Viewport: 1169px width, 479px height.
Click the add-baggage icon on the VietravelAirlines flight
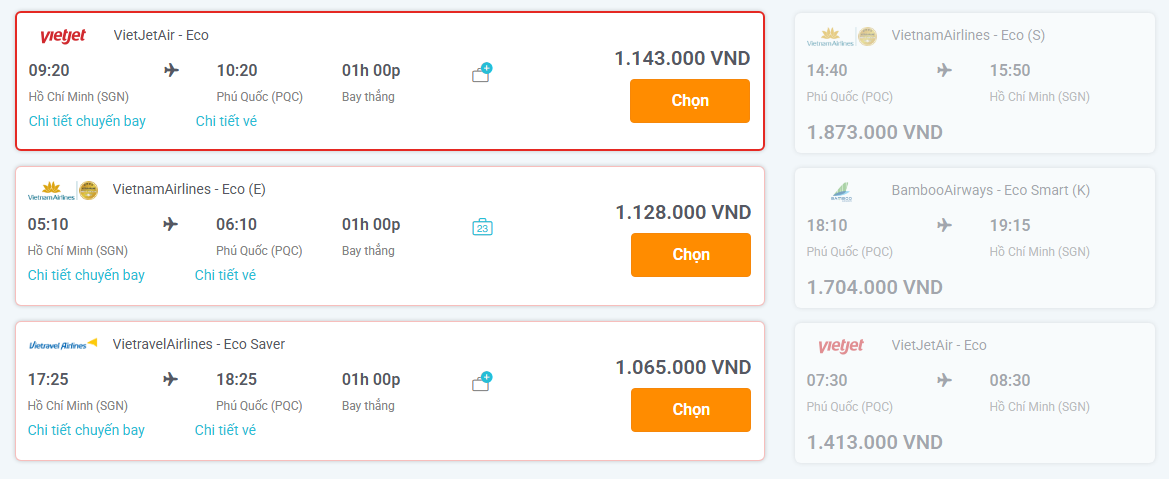tap(482, 382)
